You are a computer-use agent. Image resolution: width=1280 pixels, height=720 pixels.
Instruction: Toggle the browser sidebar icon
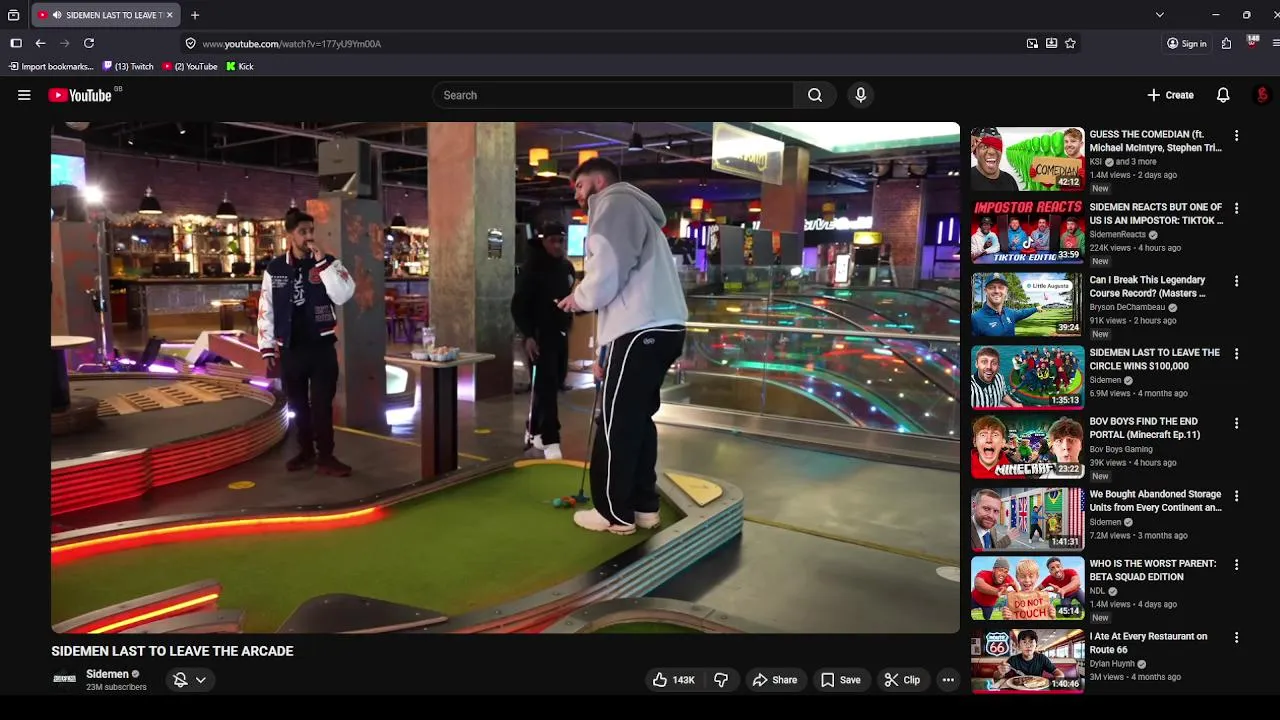click(16, 44)
